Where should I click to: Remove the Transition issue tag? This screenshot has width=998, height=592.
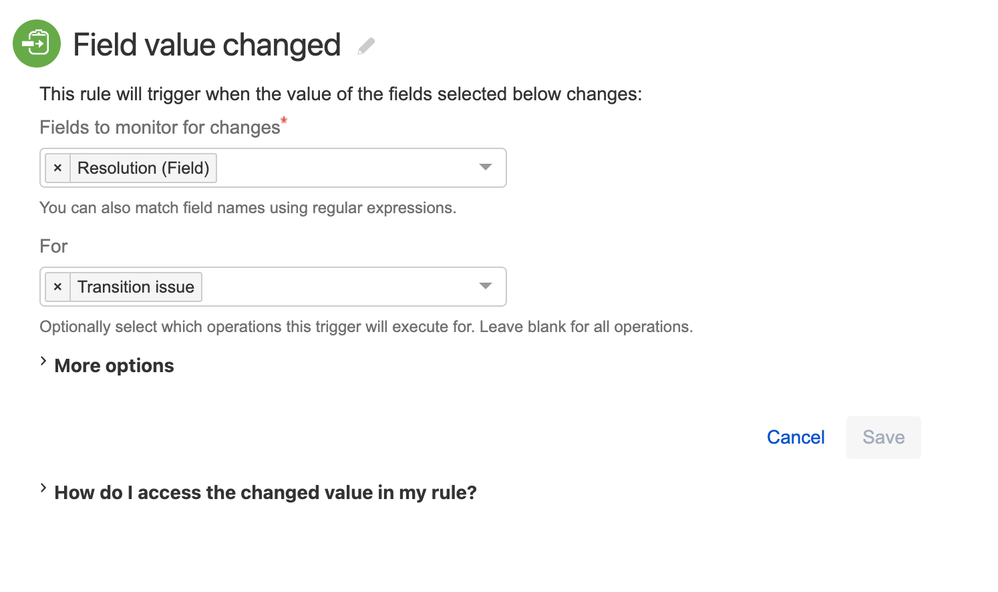[x=58, y=287]
